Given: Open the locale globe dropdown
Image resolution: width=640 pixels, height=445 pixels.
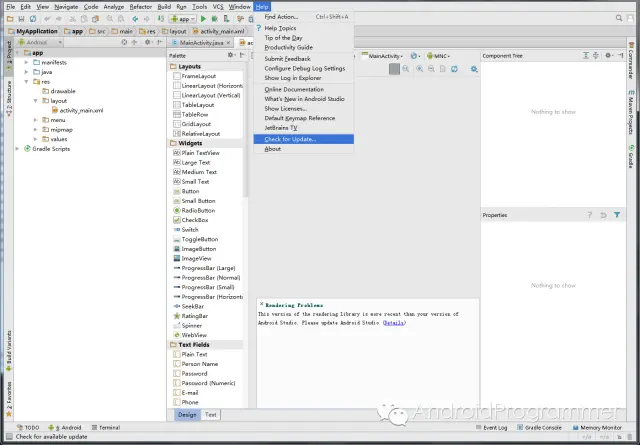Looking at the screenshot, I should click(x=416, y=56).
